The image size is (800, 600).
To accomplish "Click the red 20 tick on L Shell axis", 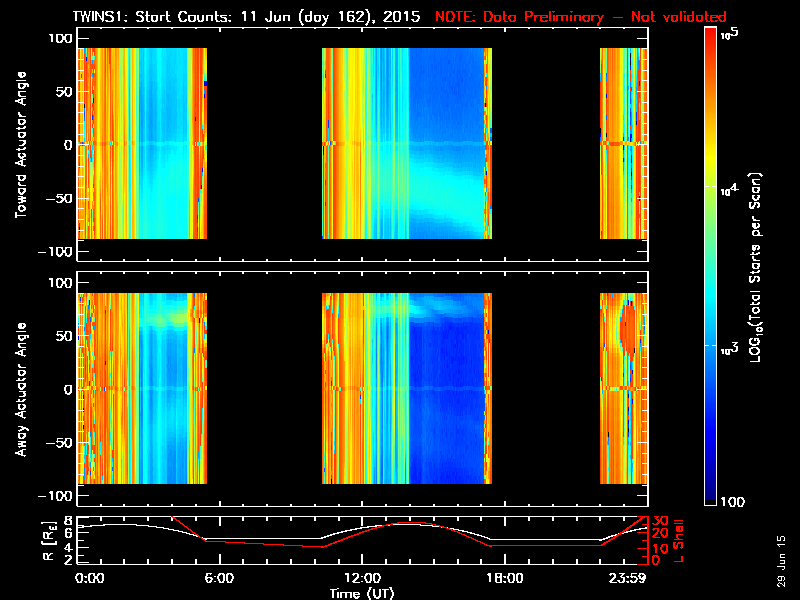I will 660,534.
